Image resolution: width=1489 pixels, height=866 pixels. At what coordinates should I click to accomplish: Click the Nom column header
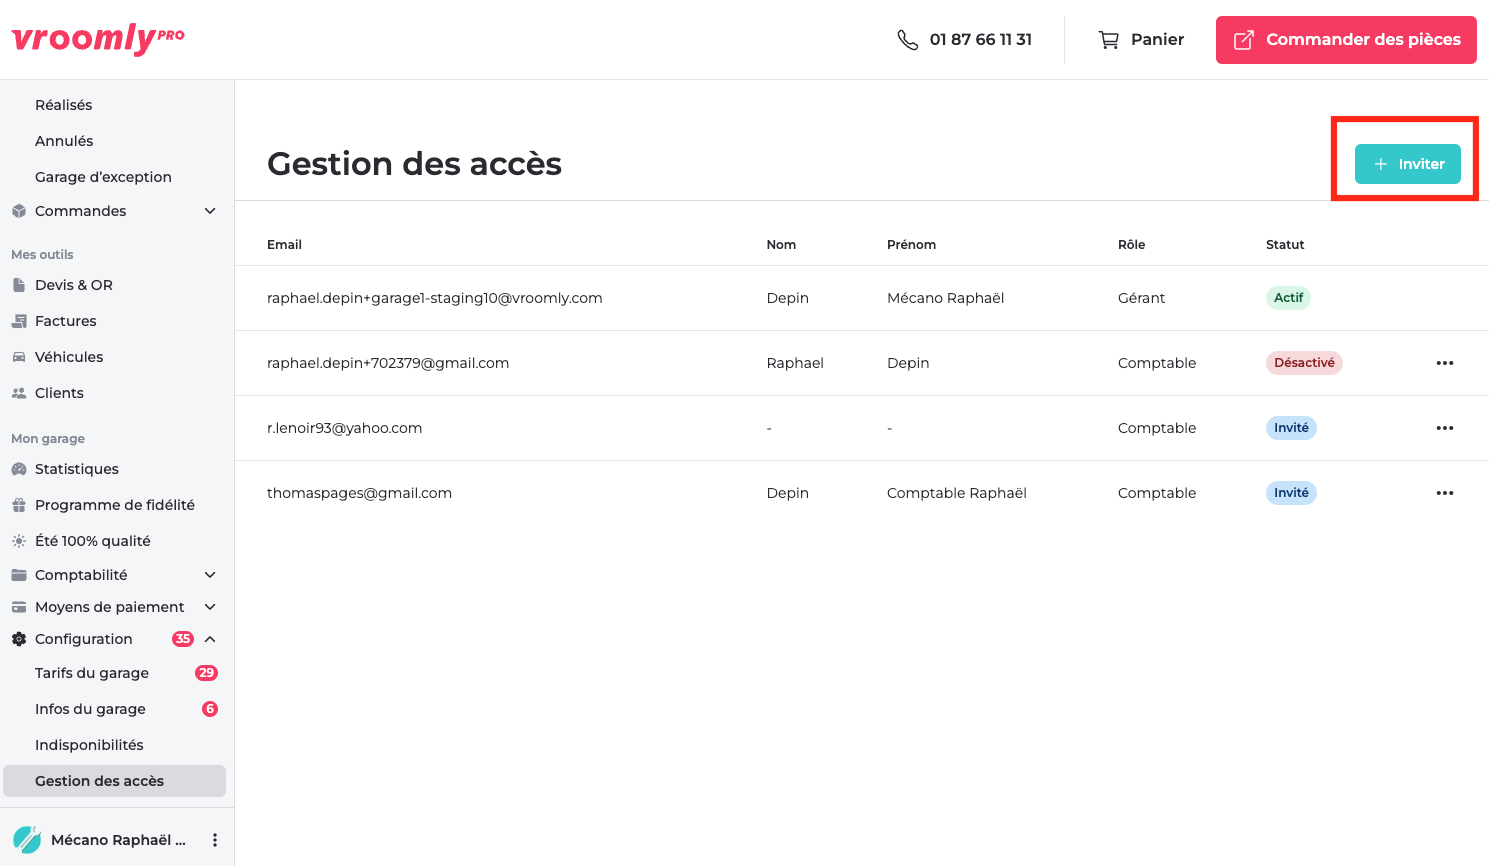[781, 245]
